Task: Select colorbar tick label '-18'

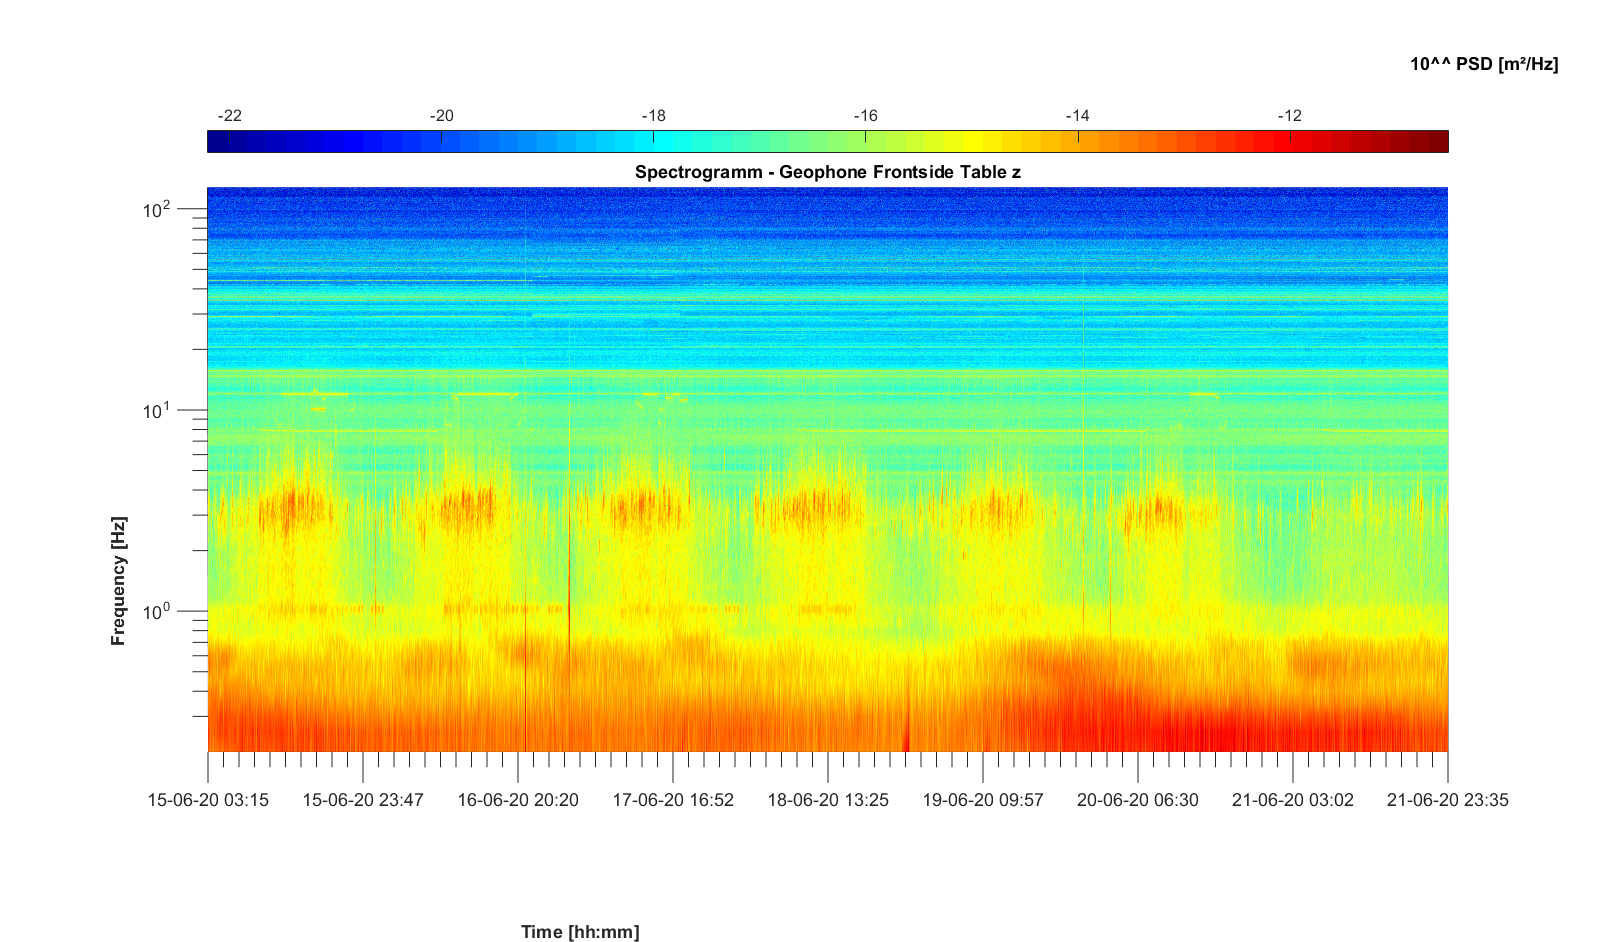Action: tap(653, 116)
